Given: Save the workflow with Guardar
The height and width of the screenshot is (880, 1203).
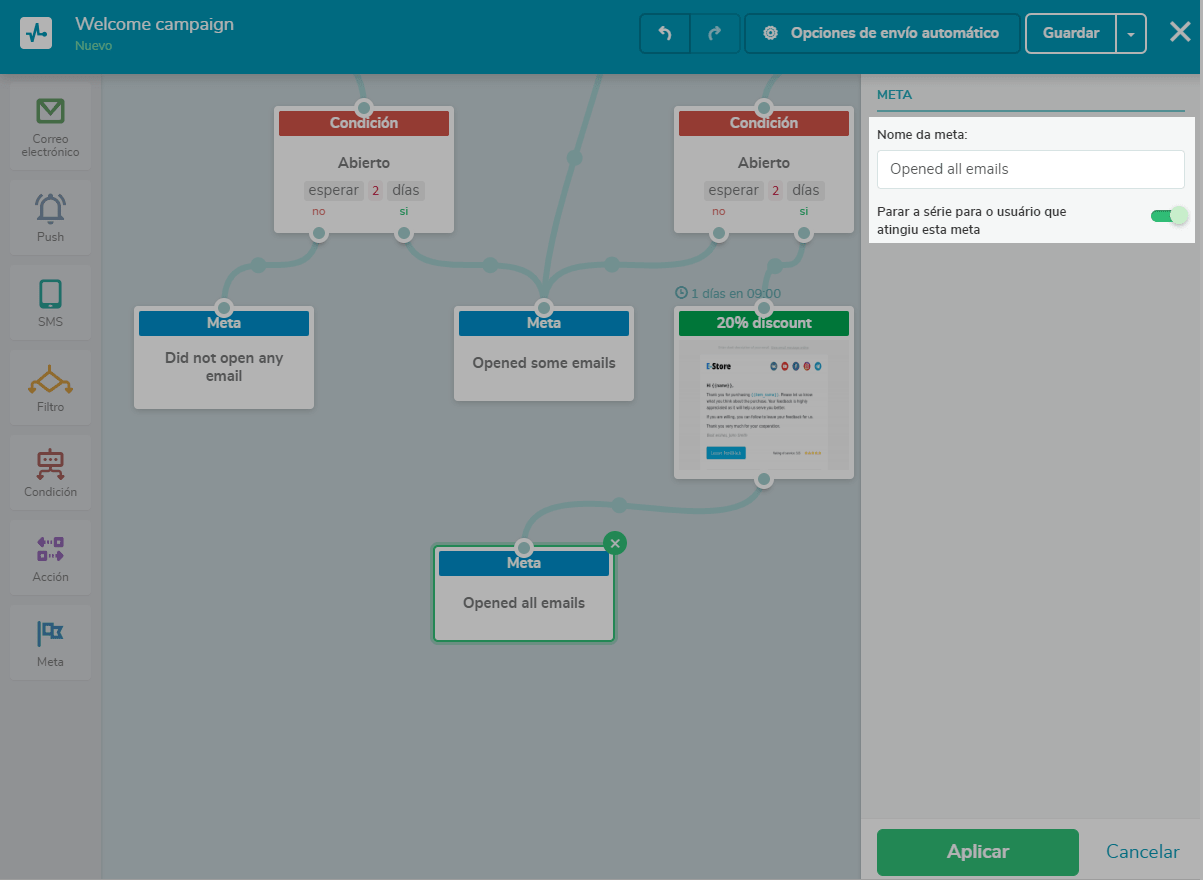Looking at the screenshot, I should coord(1071,33).
